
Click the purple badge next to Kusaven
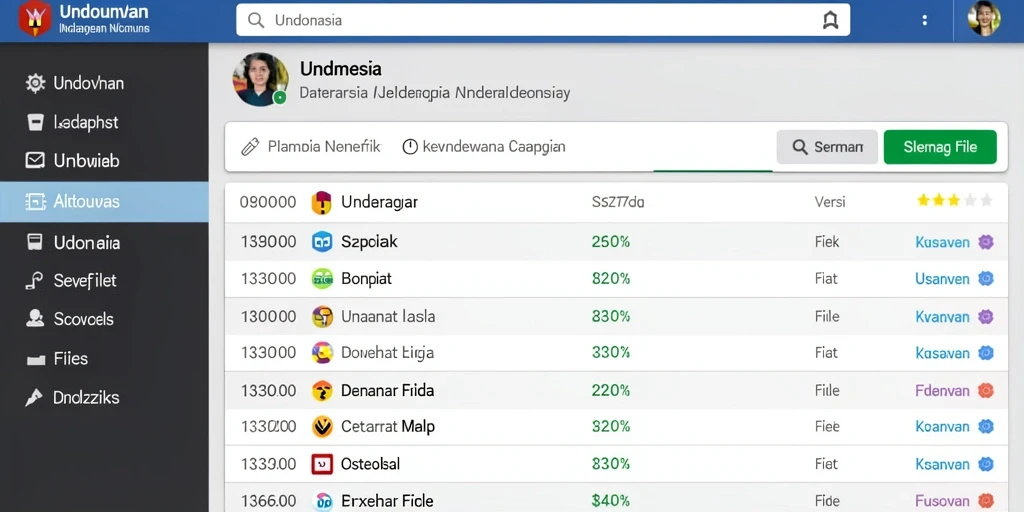[x=985, y=242]
